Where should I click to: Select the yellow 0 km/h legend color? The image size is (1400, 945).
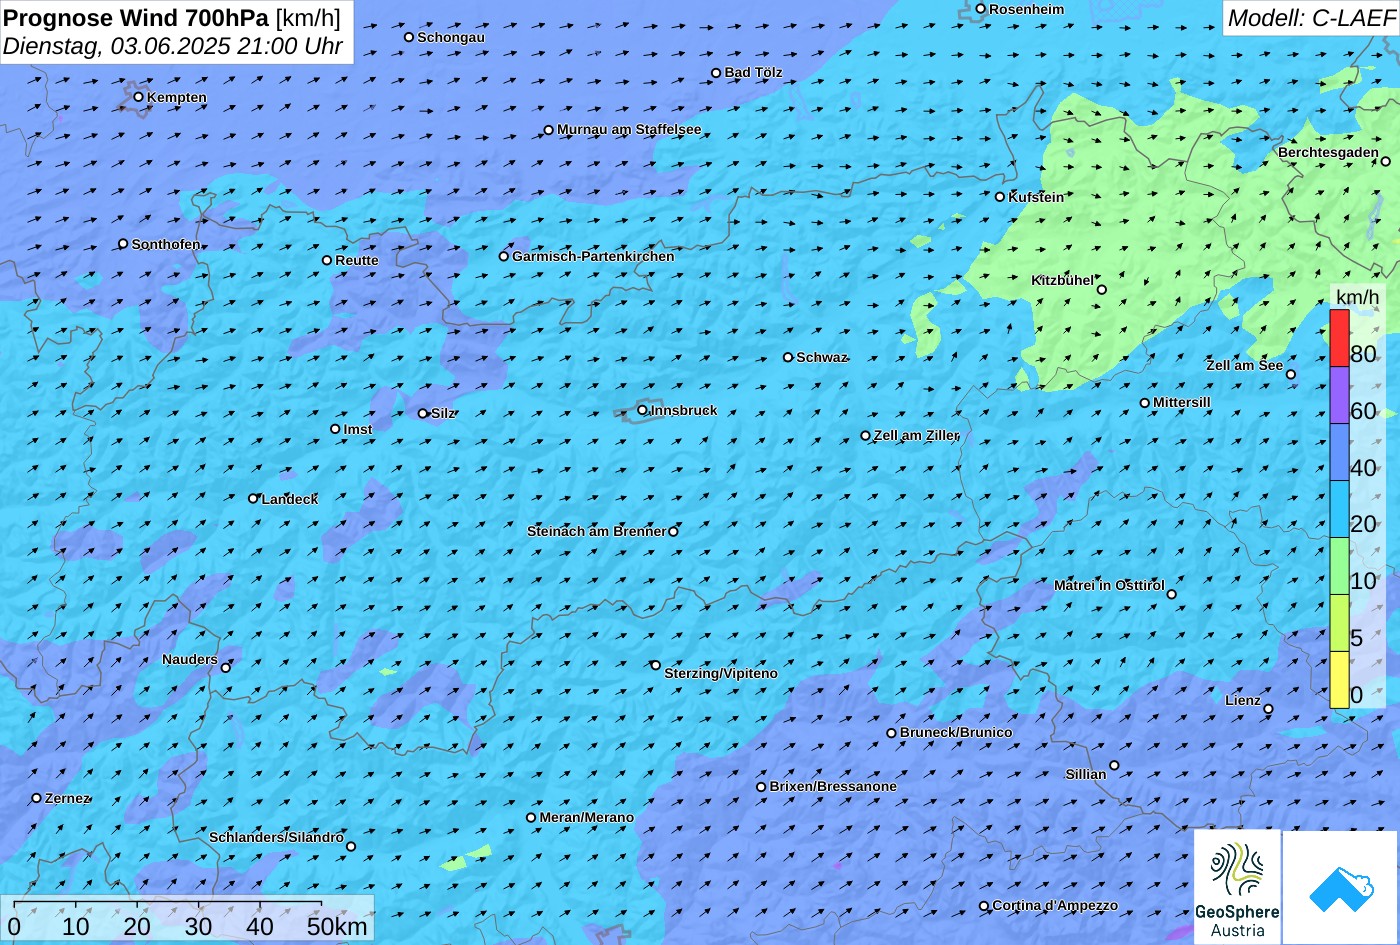point(1339,680)
